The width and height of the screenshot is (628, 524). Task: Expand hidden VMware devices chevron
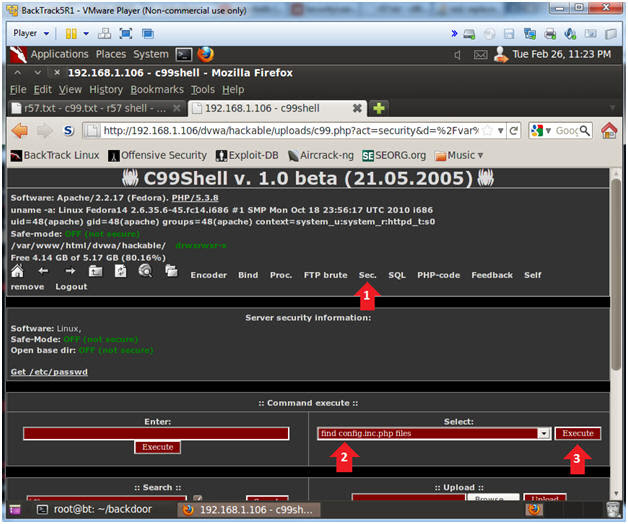(x=454, y=34)
